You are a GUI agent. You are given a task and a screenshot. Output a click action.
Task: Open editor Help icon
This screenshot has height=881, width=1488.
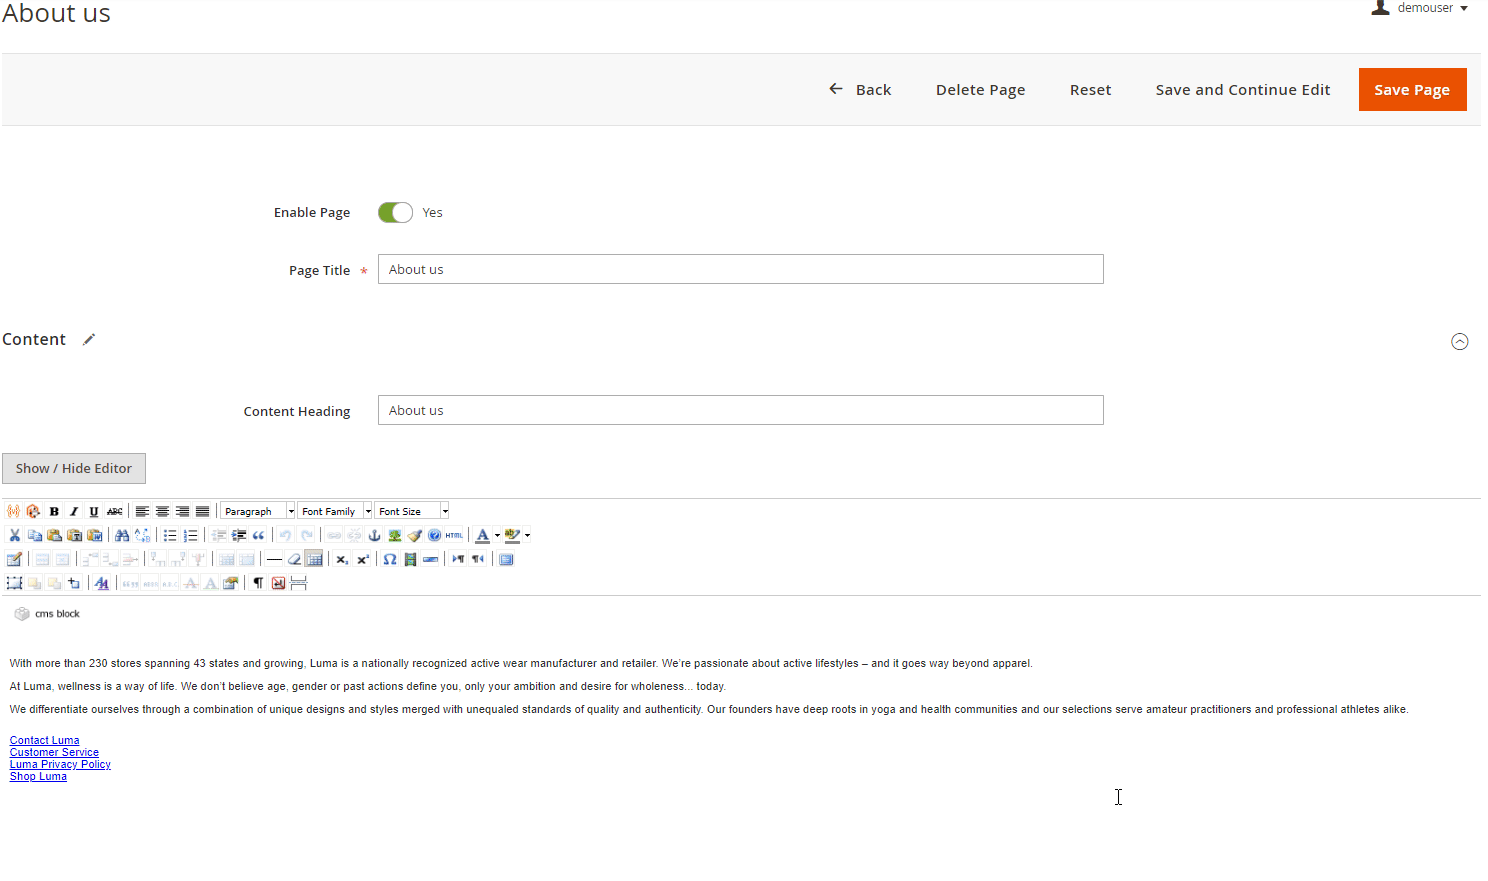(x=435, y=535)
